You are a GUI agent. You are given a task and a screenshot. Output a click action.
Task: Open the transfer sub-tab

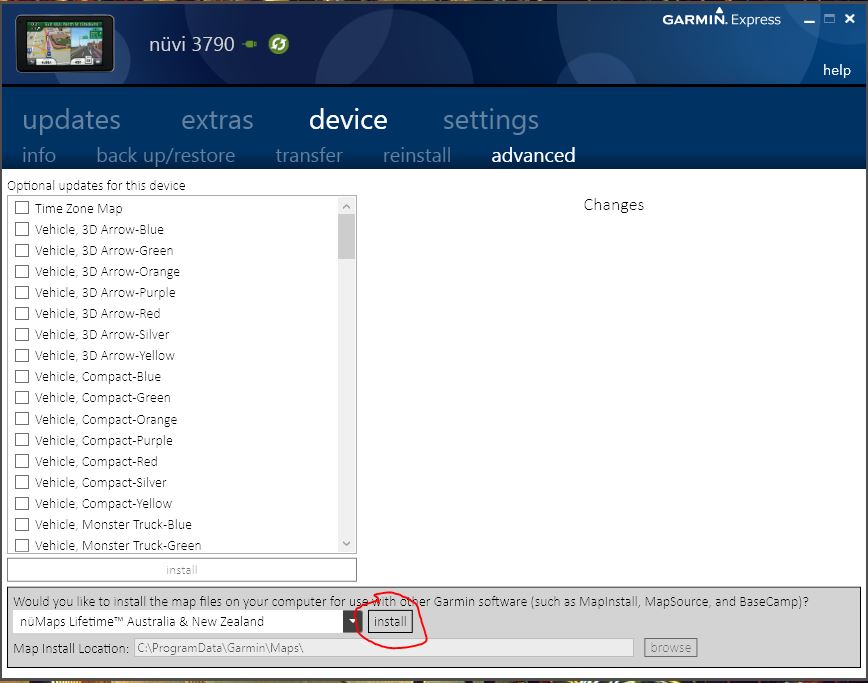309,156
